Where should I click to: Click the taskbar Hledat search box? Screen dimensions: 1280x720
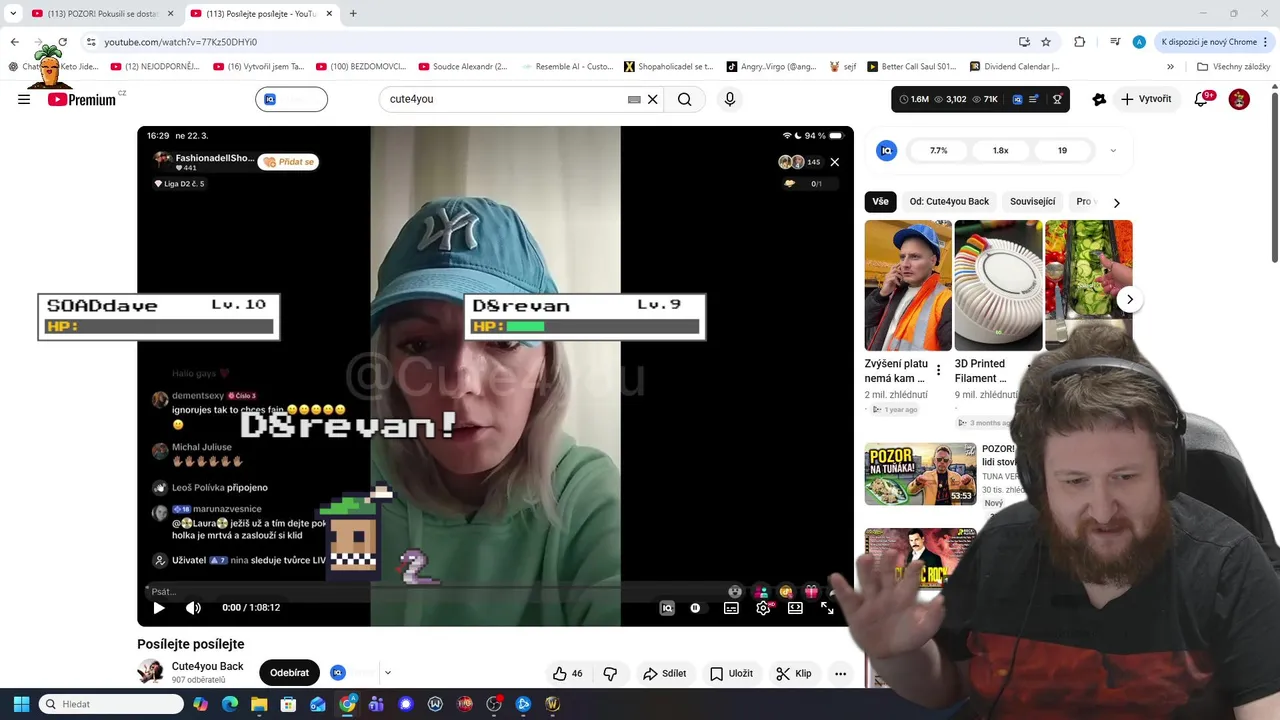111,704
